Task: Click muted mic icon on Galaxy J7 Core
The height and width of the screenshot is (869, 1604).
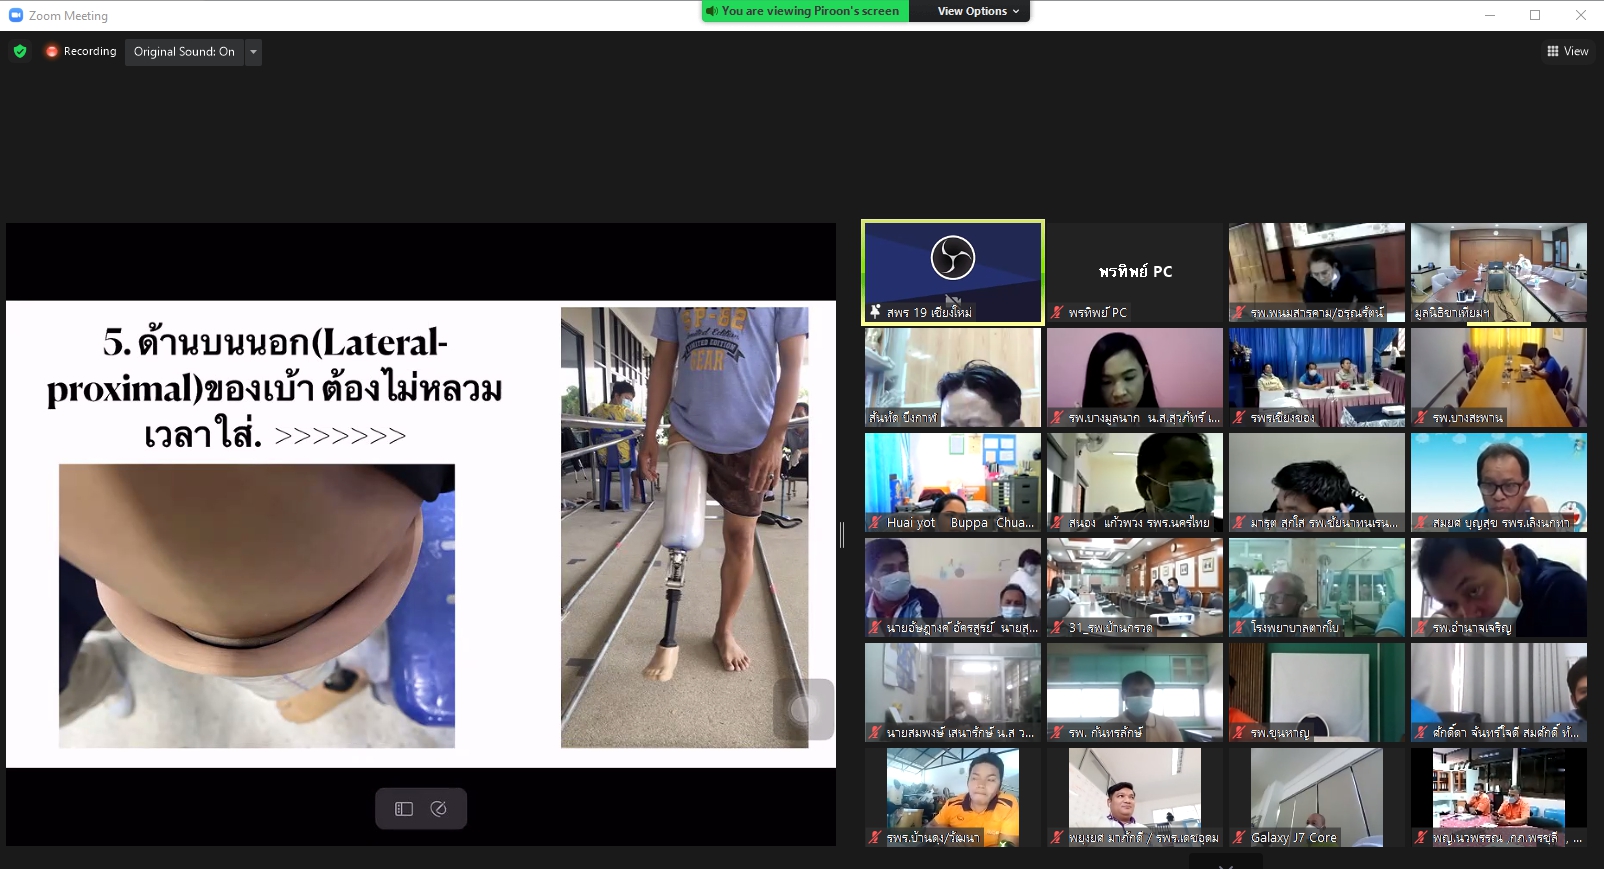Action: pyautogui.click(x=1239, y=837)
